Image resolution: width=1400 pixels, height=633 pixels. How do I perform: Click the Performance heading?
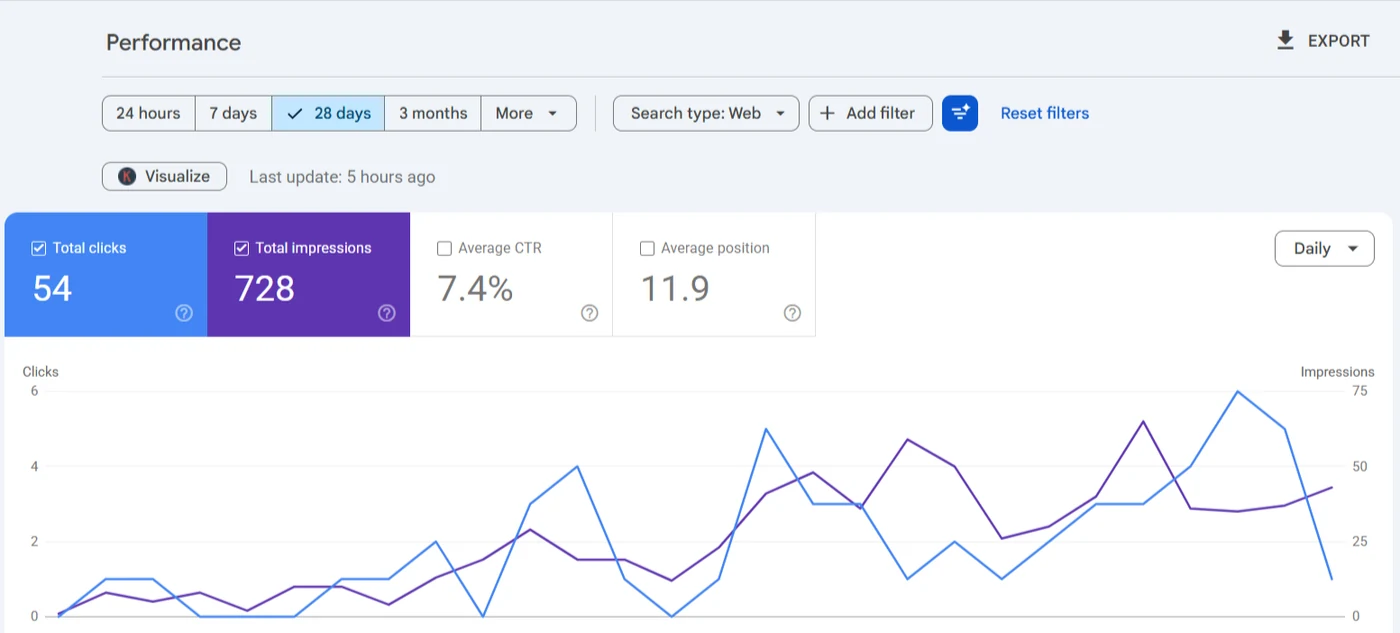(x=174, y=42)
